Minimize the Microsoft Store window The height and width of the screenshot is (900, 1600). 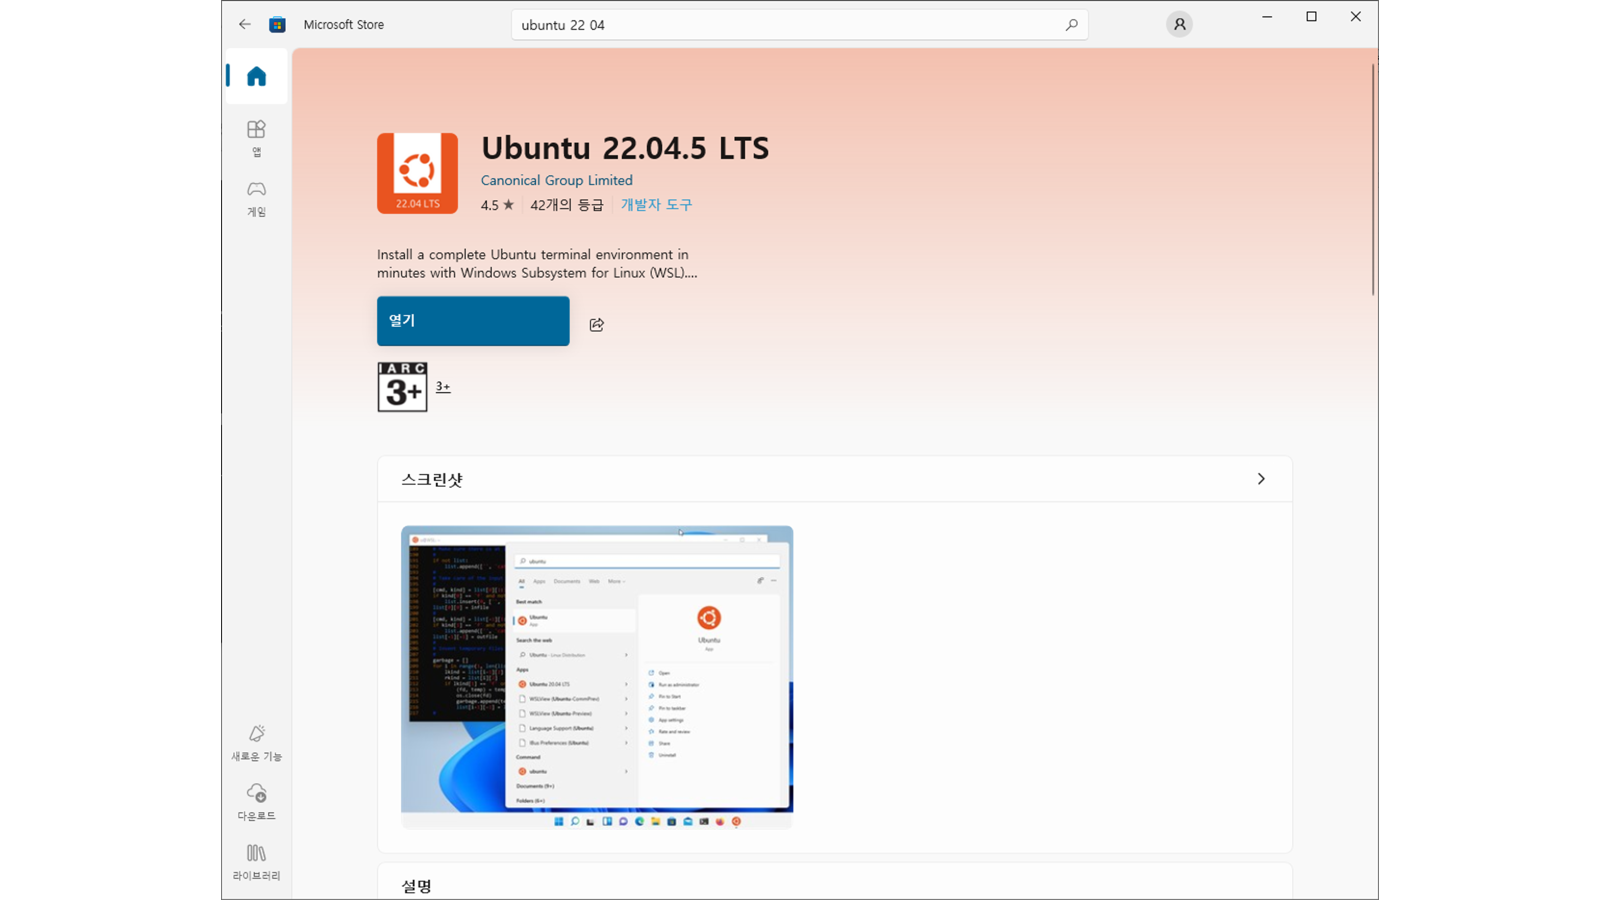[1267, 17]
